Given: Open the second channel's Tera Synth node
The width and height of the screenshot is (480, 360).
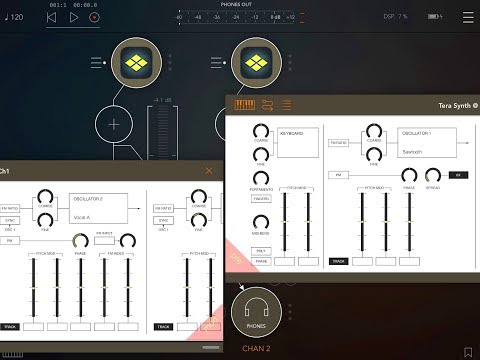Looking at the screenshot, I should (x=256, y=63).
